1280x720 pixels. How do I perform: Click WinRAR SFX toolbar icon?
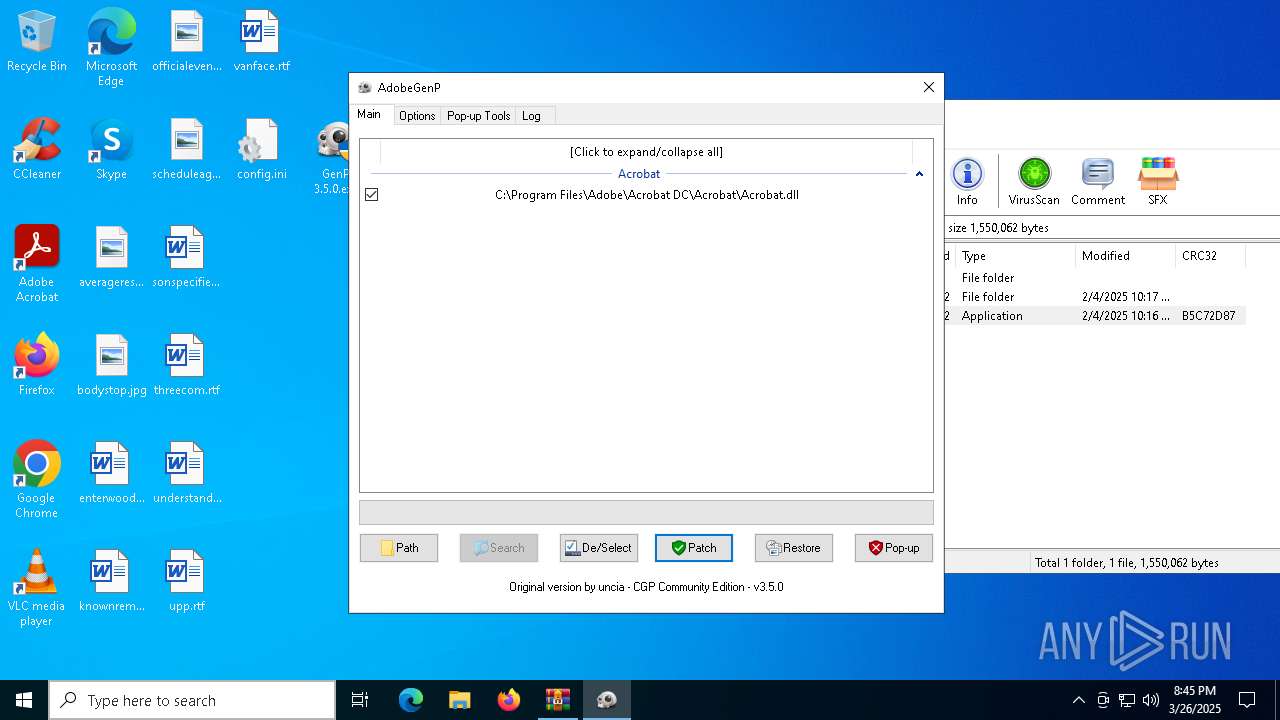(1158, 182)
